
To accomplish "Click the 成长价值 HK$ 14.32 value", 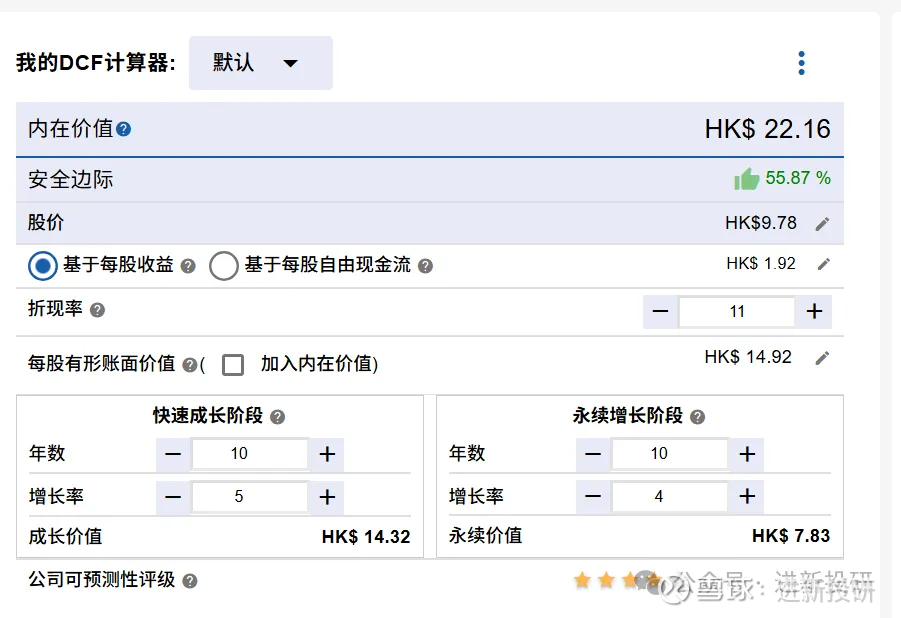I will tap(366, 537).
